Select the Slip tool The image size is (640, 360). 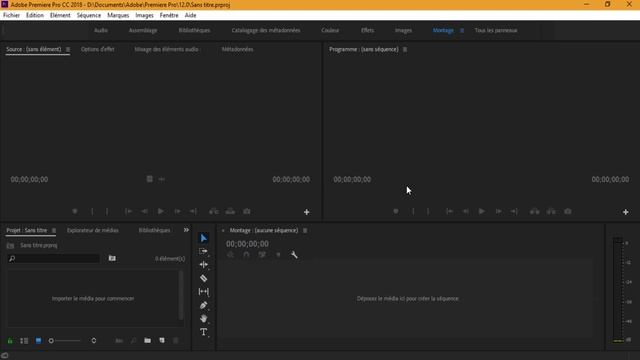(x=203, y=291)
